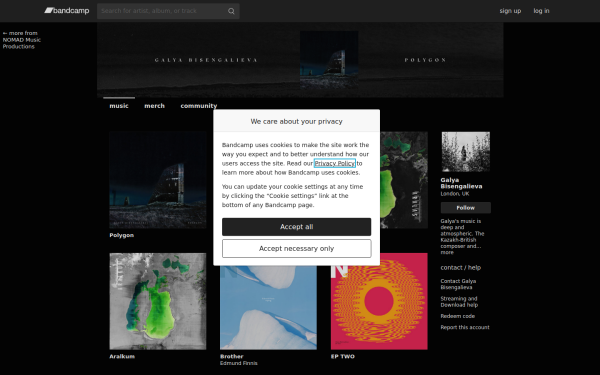The image size is (600, 375).
Task: Open the Brother album cover
Action: [268, 308]
